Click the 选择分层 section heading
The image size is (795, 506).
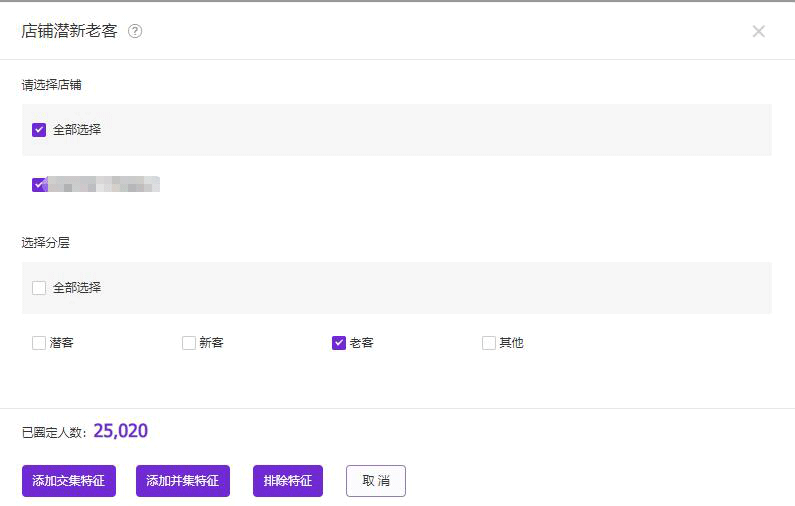(46, 242)
